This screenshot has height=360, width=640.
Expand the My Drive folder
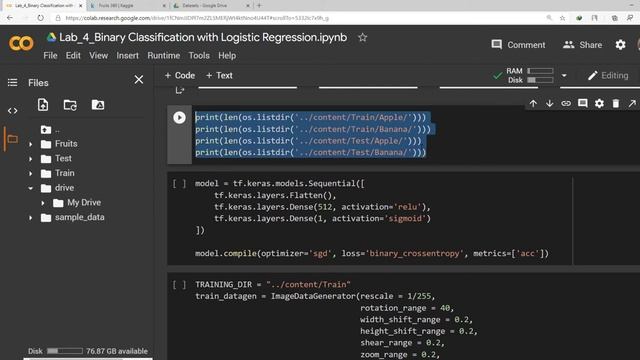coord(43,203)
